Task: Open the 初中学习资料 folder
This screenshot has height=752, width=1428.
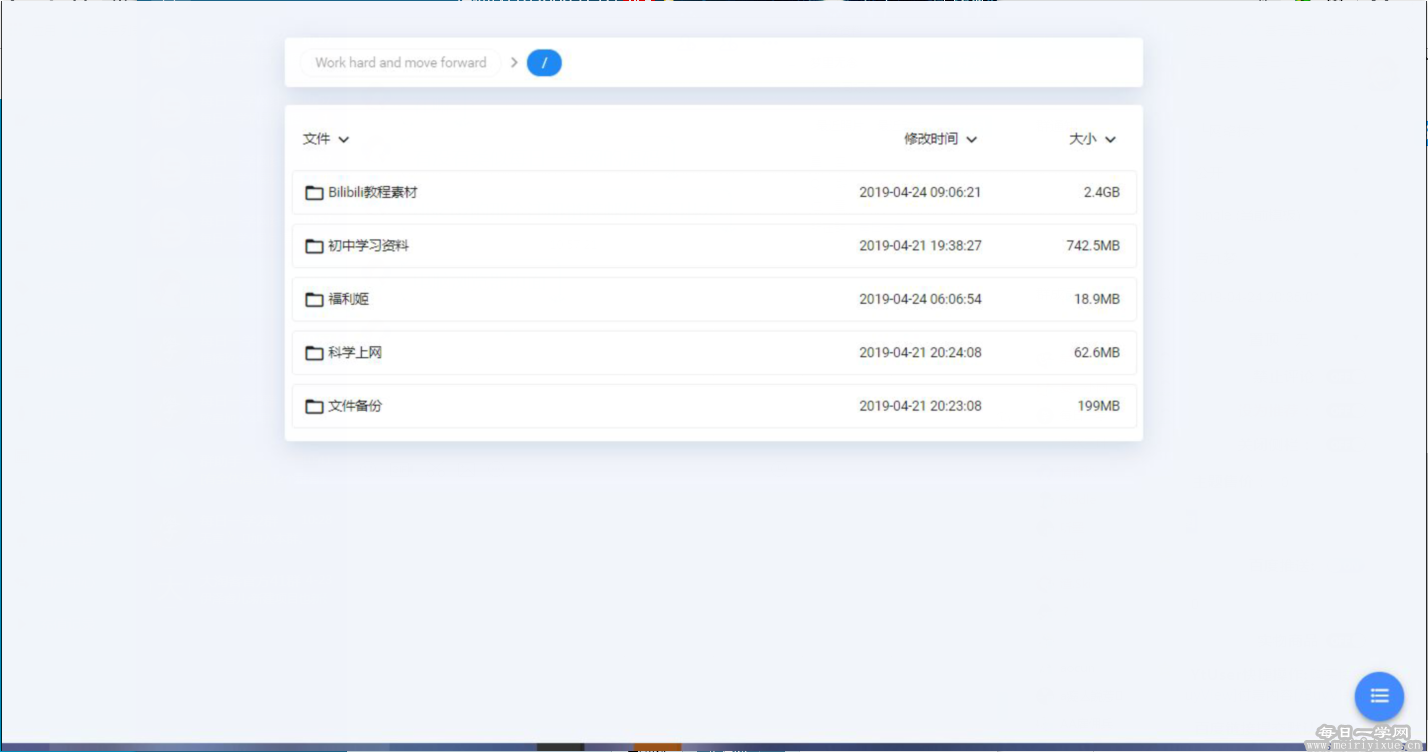Action: tap(714, 246)
